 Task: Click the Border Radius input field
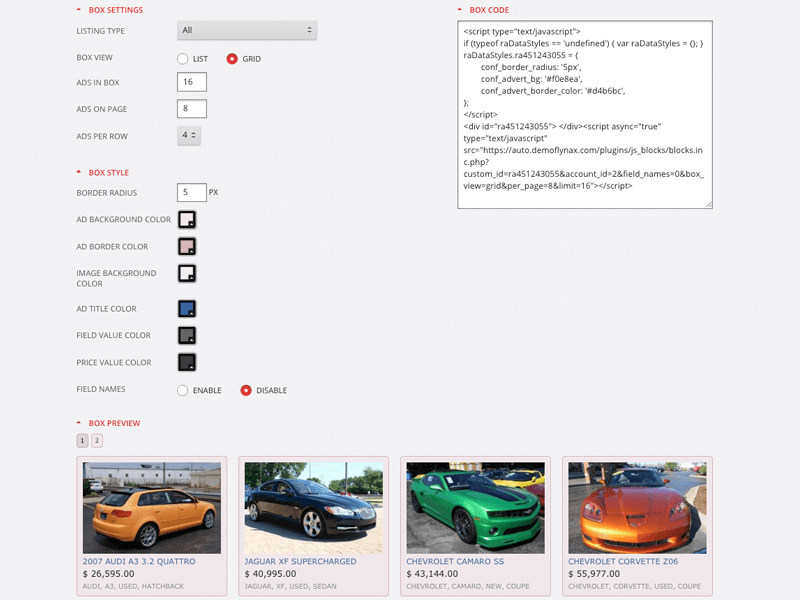point(192,192)
